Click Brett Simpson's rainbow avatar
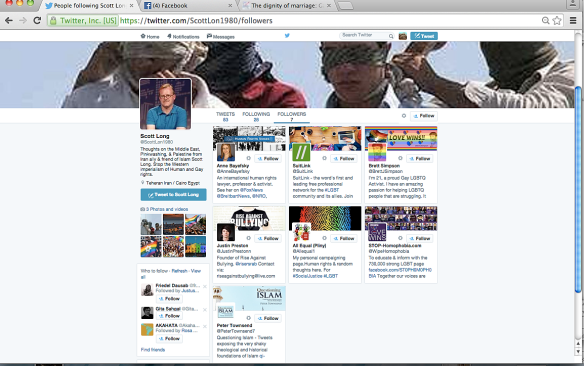Image resolution: width=584 pixels, height=366 pixels. click(377, 152)
